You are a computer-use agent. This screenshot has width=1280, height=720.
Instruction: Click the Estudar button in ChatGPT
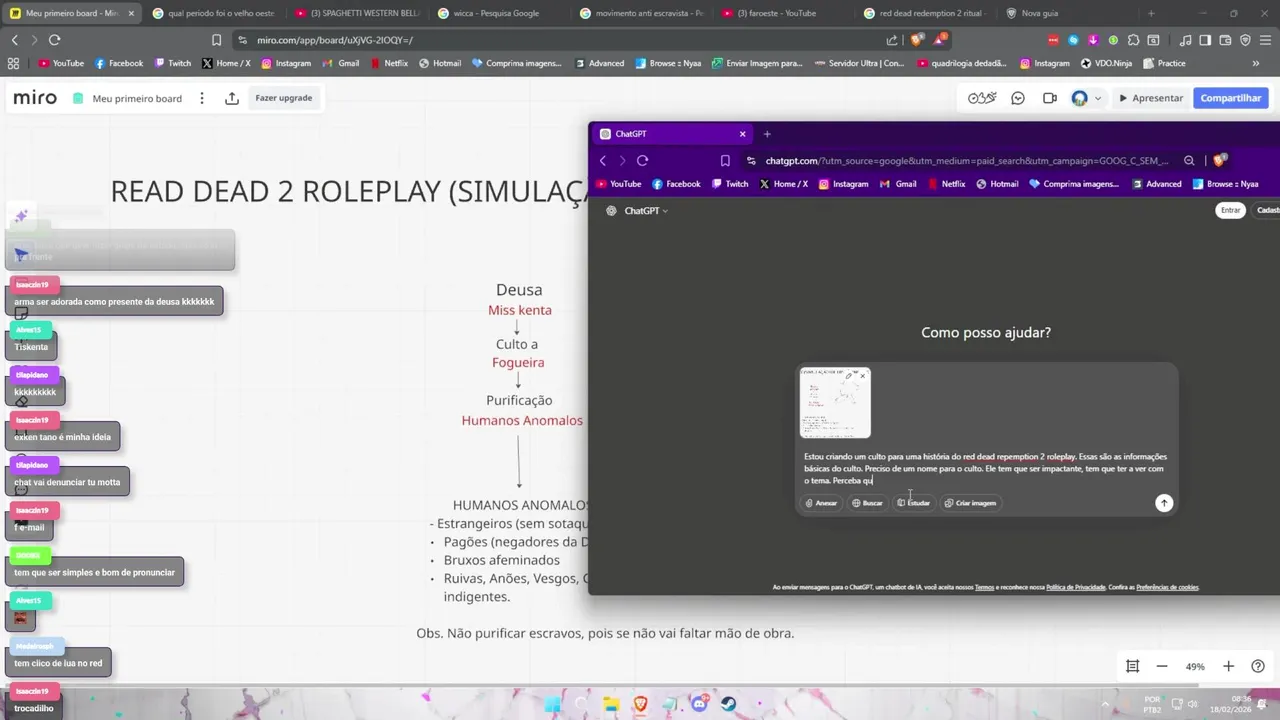[x=913, y=503]
